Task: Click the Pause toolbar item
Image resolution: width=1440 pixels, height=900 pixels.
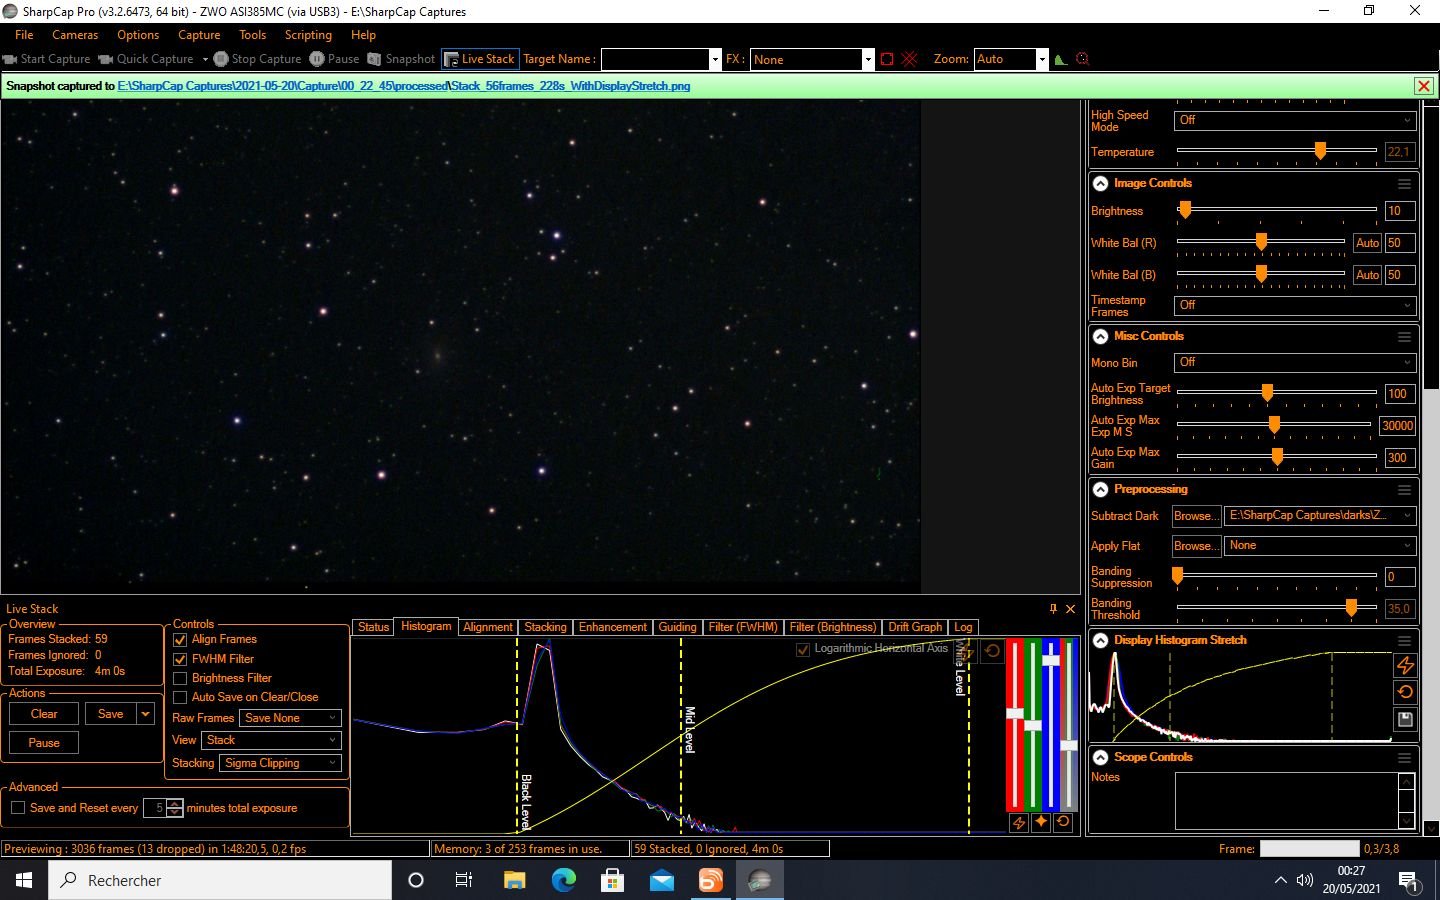Action: [x=334, y=59]
